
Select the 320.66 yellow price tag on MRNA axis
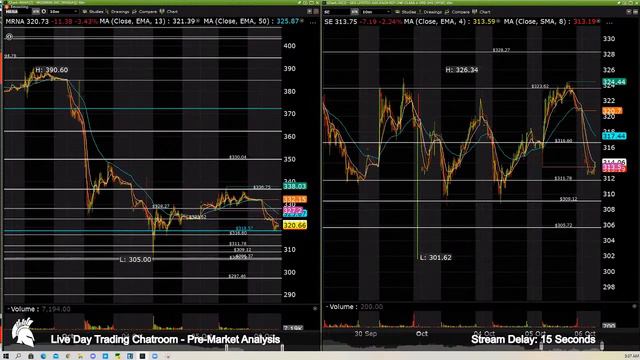295,225
